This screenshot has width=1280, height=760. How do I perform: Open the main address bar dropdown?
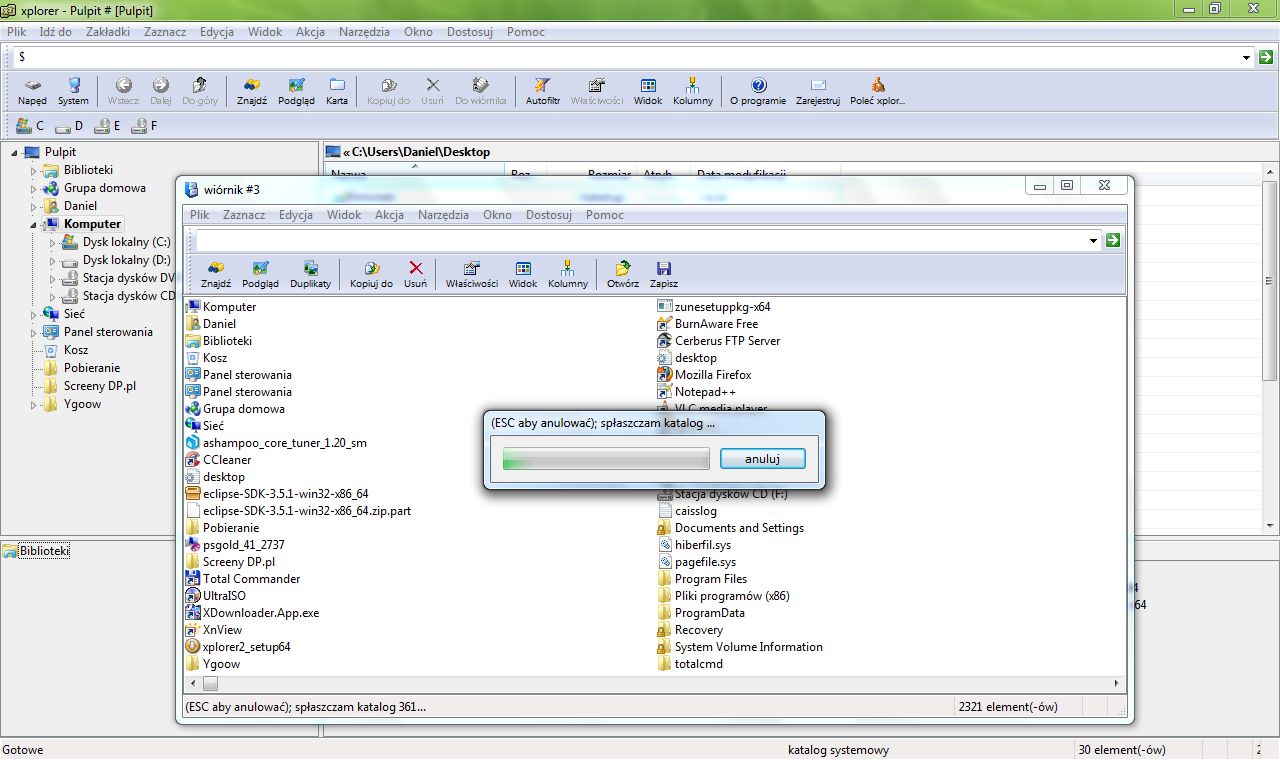(1246, 58)
